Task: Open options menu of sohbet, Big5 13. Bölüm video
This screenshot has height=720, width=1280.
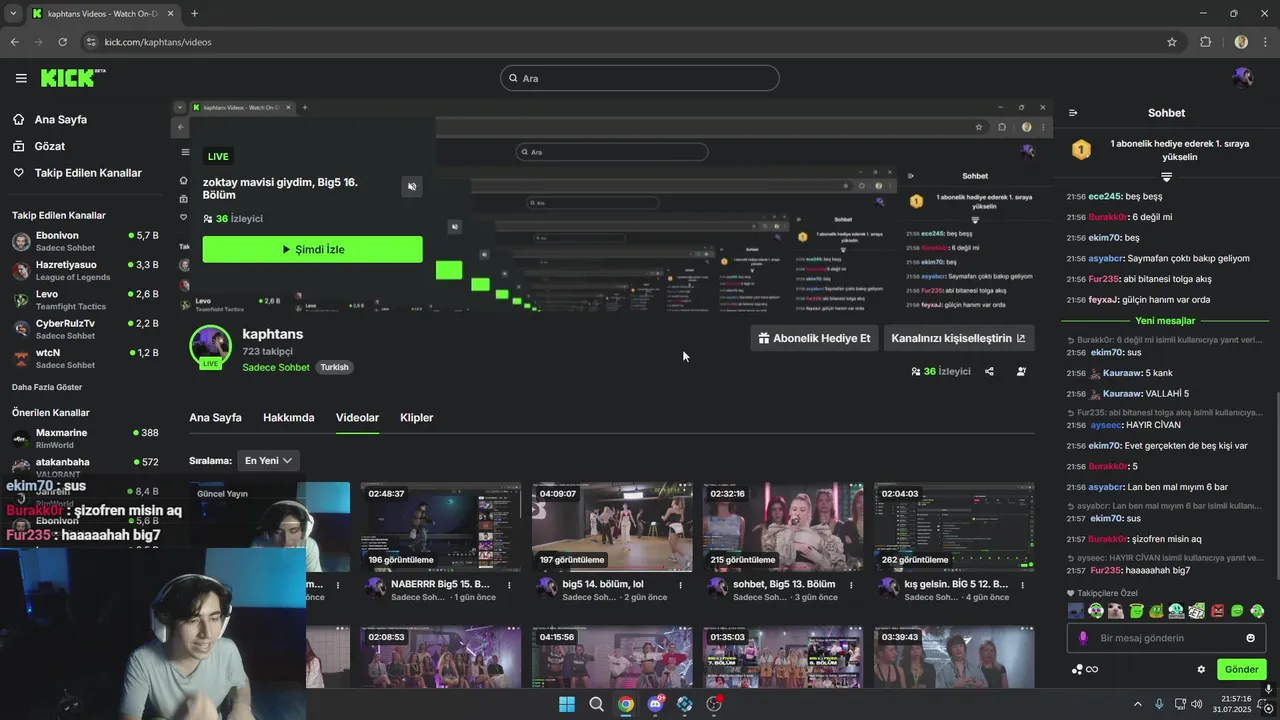Action: (852, 585)
